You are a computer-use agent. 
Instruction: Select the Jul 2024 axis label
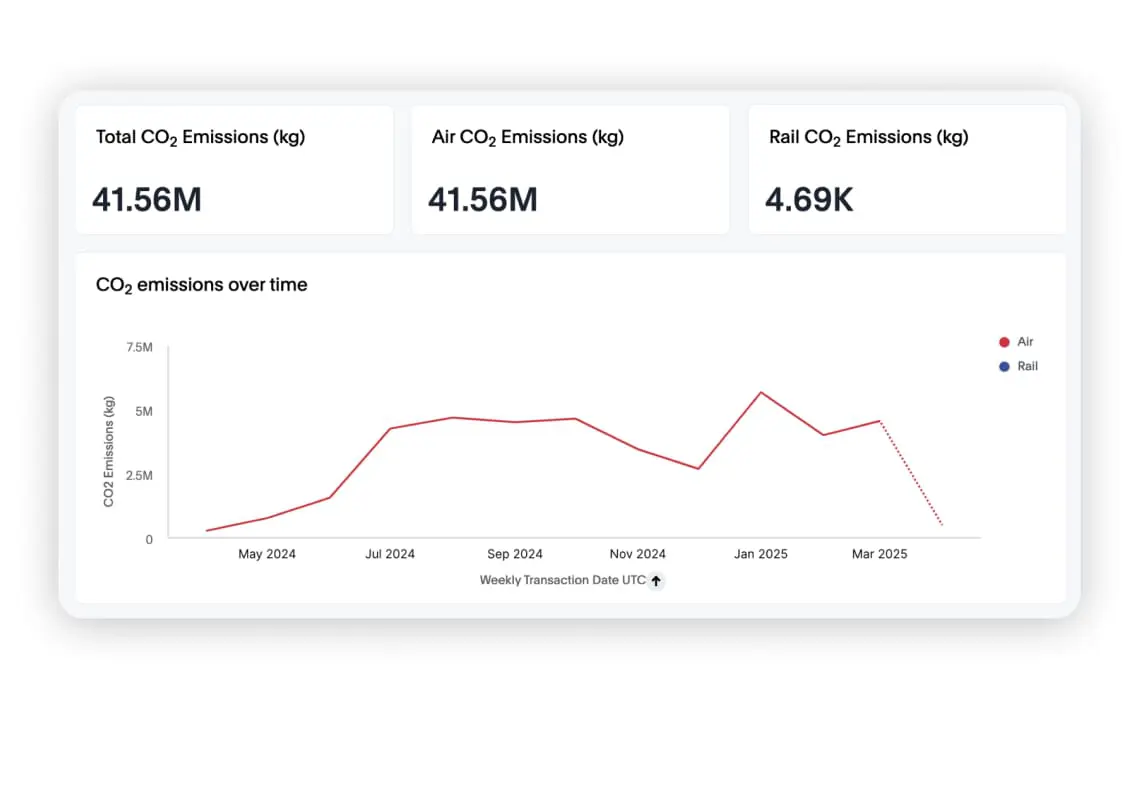(389, 554)
